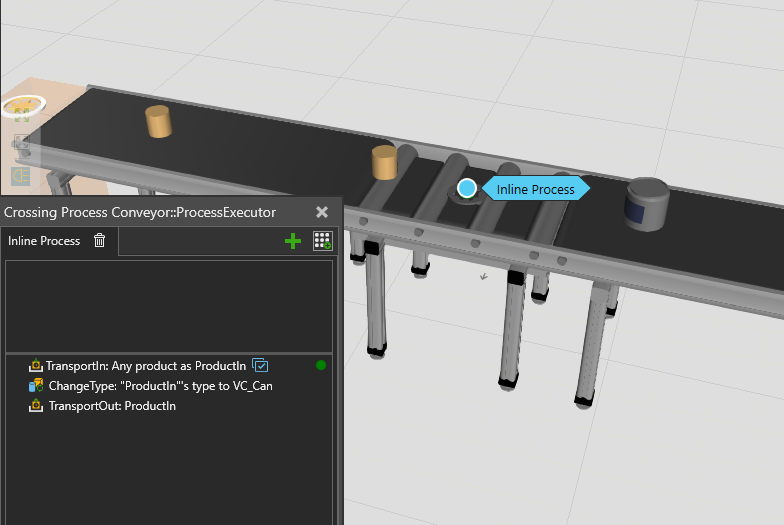
Task: Click the green status dot on TransportIn
Action: click(321, 366)
